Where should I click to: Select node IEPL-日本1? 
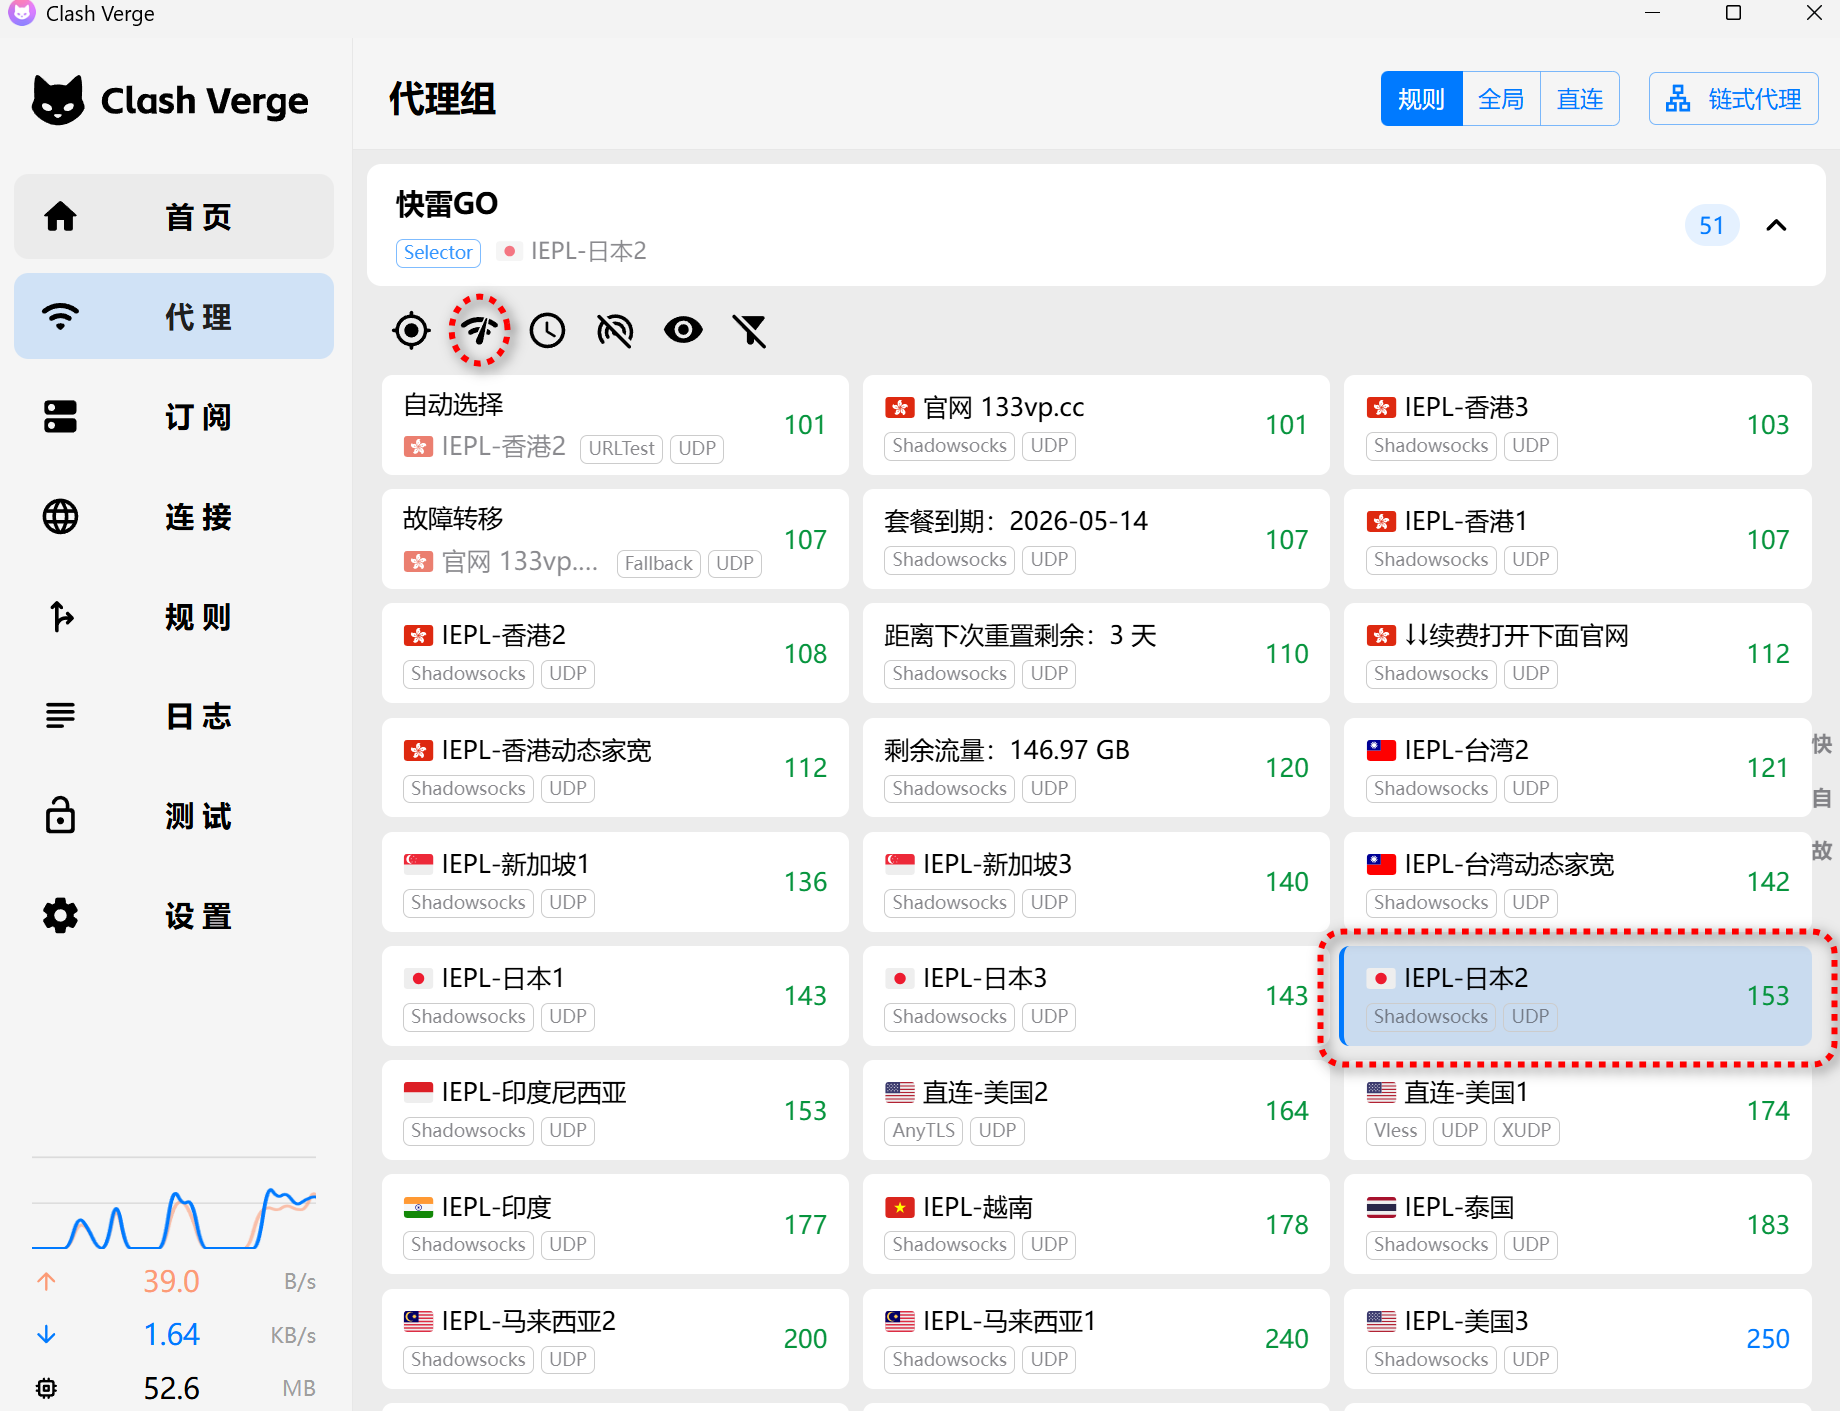[x=615, y=996]
